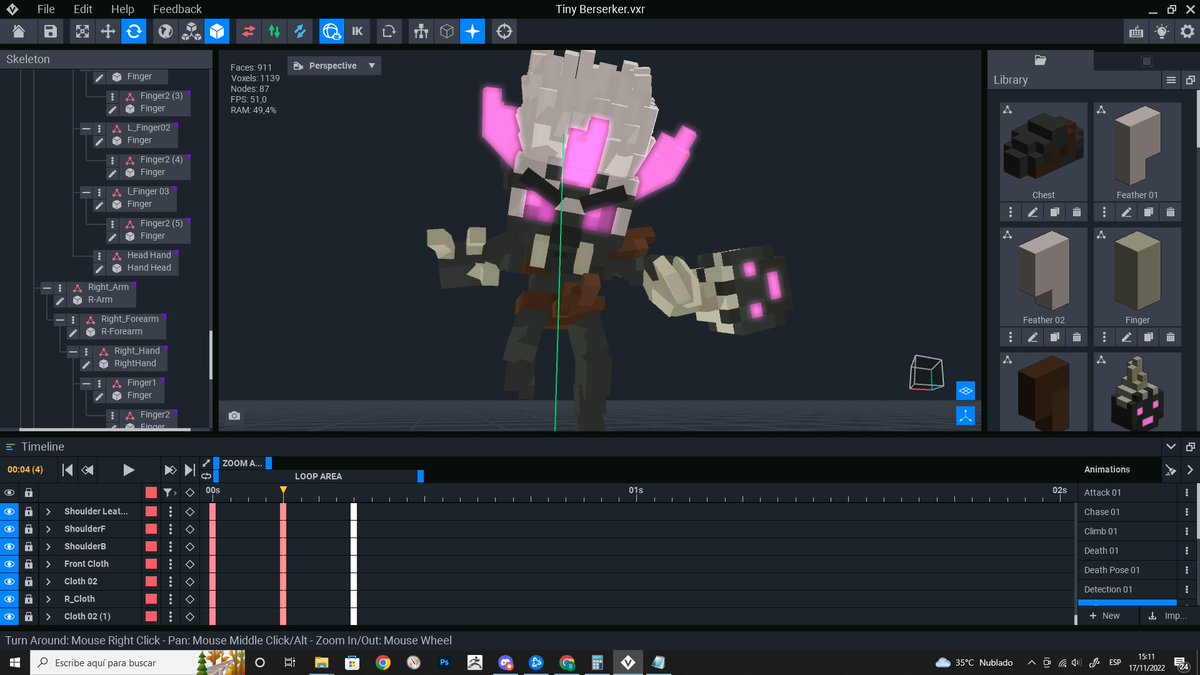
Task: Toggle all tracks visibility in timeline header
Action: (9, 492)
